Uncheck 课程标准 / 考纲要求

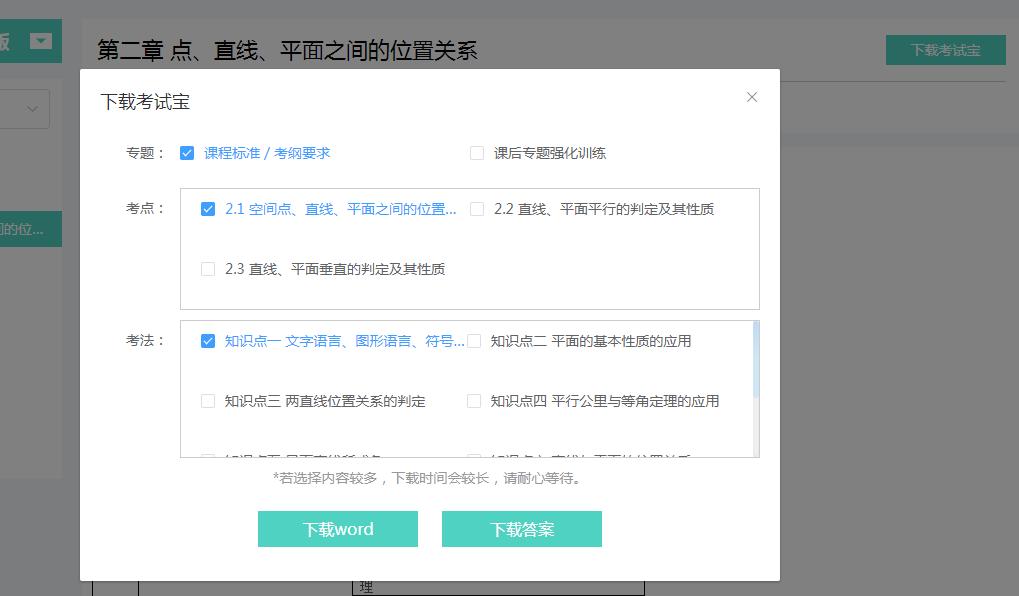tap(188, 152)
